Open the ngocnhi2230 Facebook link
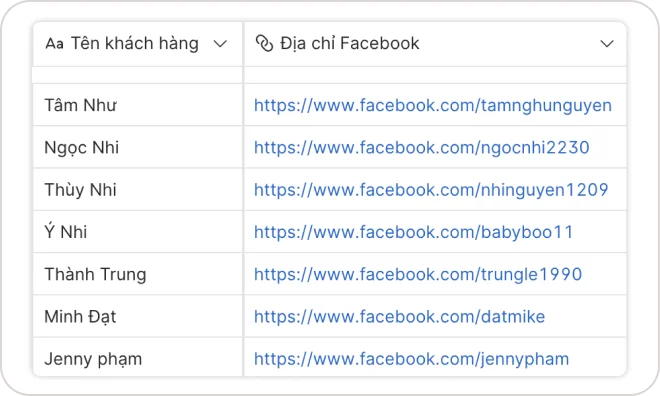Image resolution: width=660 pixels, height=396 pixels. coord(421,148)
